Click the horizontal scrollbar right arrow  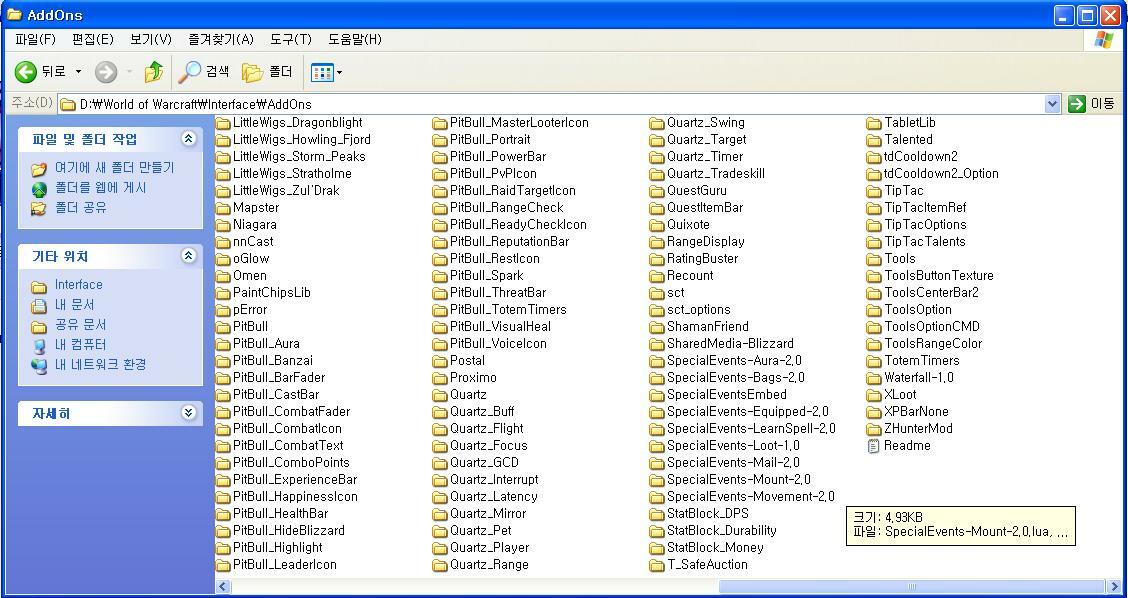pyautogui.click(x=1113, y=587)
